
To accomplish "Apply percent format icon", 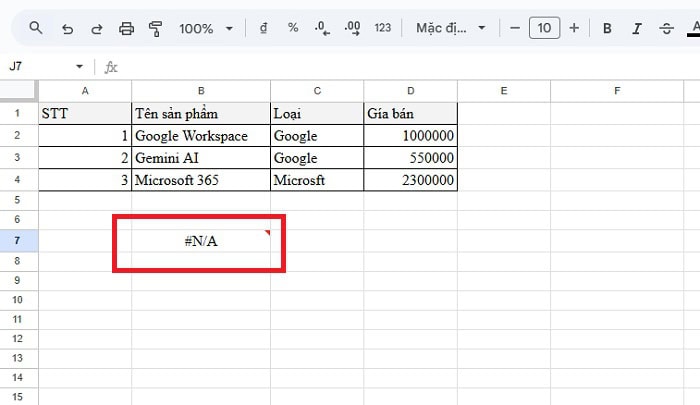I will [293, 28].
